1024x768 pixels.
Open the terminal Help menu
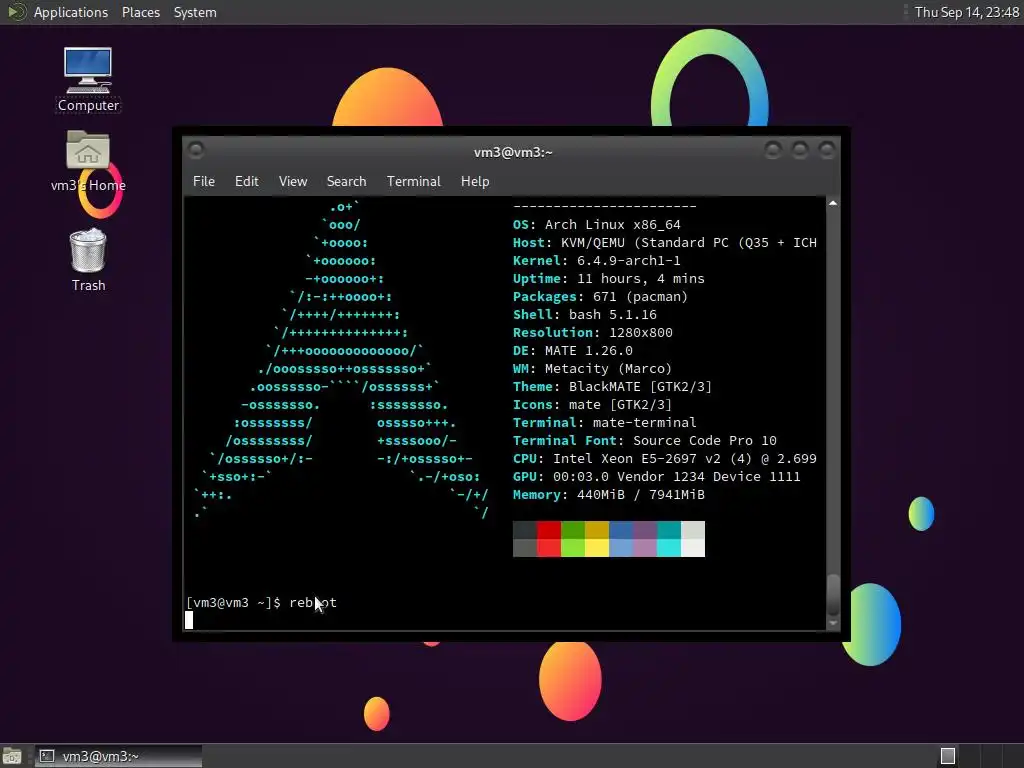[x=475, y=182]
